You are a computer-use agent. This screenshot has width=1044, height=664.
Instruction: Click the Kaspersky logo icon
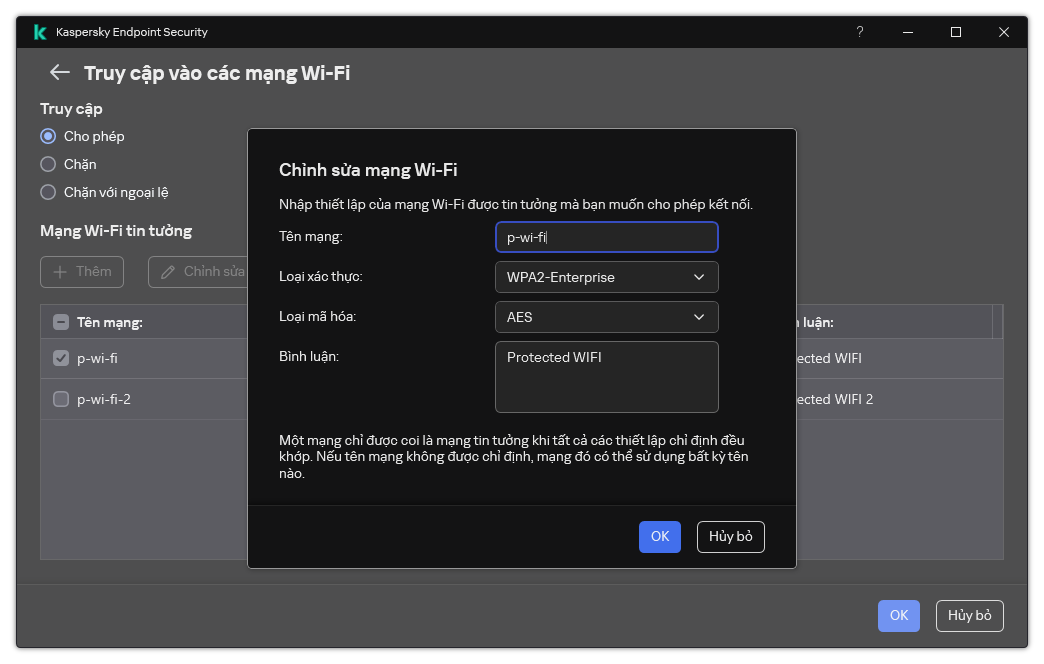(x=39, y=32)
